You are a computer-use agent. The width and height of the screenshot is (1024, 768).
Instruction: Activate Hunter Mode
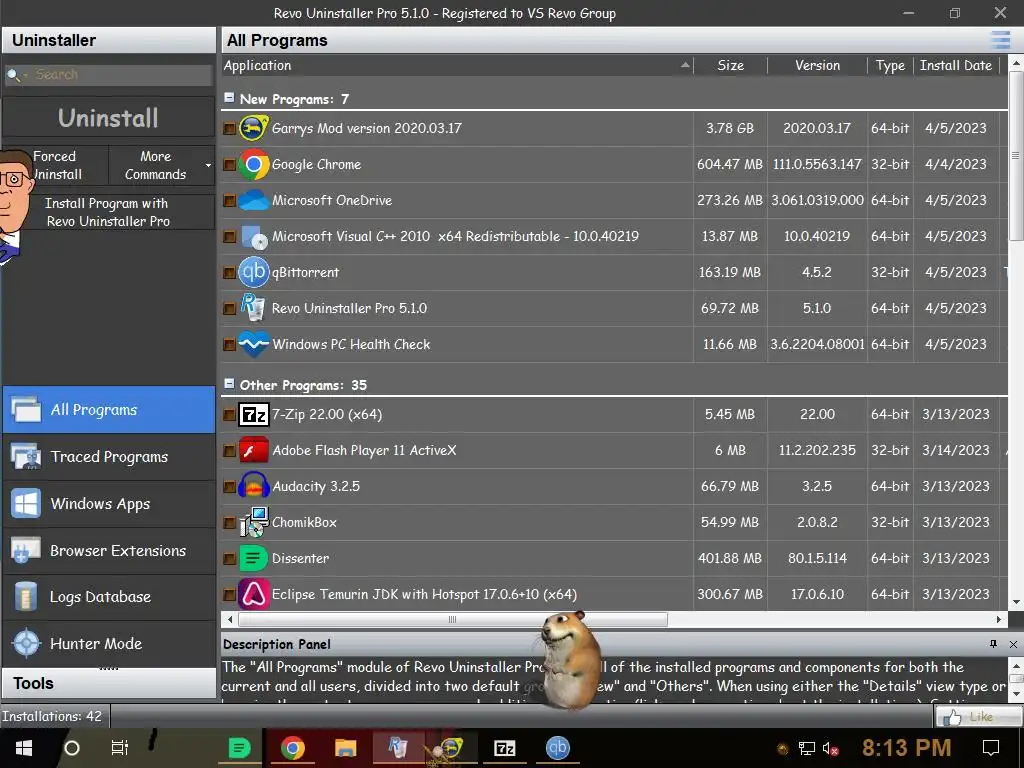109,643
